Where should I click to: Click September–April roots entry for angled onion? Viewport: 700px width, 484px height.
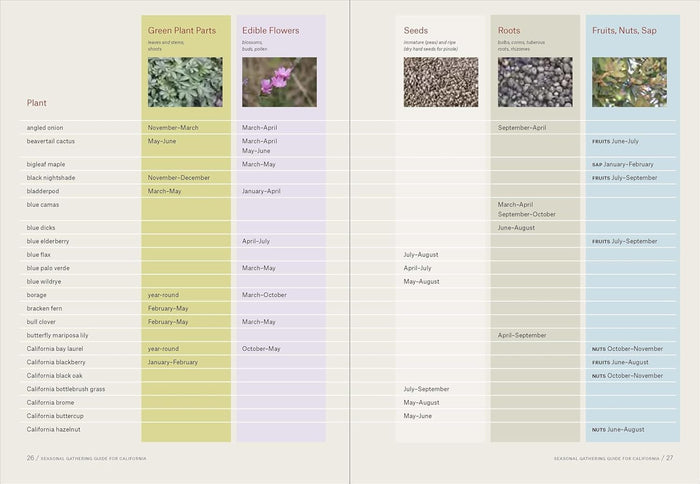522,128
